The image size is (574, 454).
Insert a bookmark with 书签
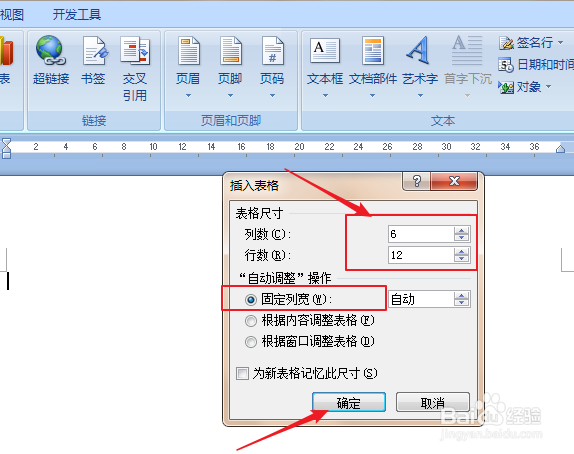pyautogui.click(x=94, y=60)
